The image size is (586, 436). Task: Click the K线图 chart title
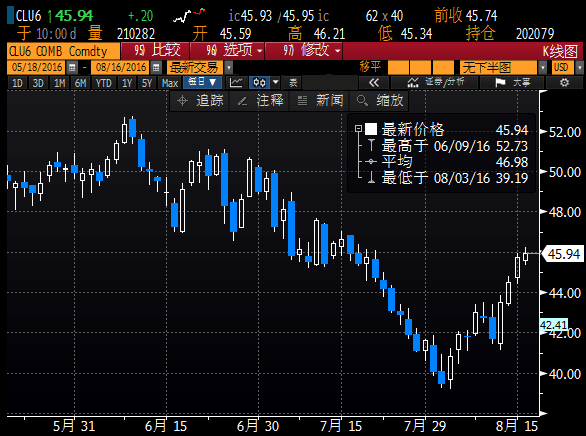(x=560, y=51)
